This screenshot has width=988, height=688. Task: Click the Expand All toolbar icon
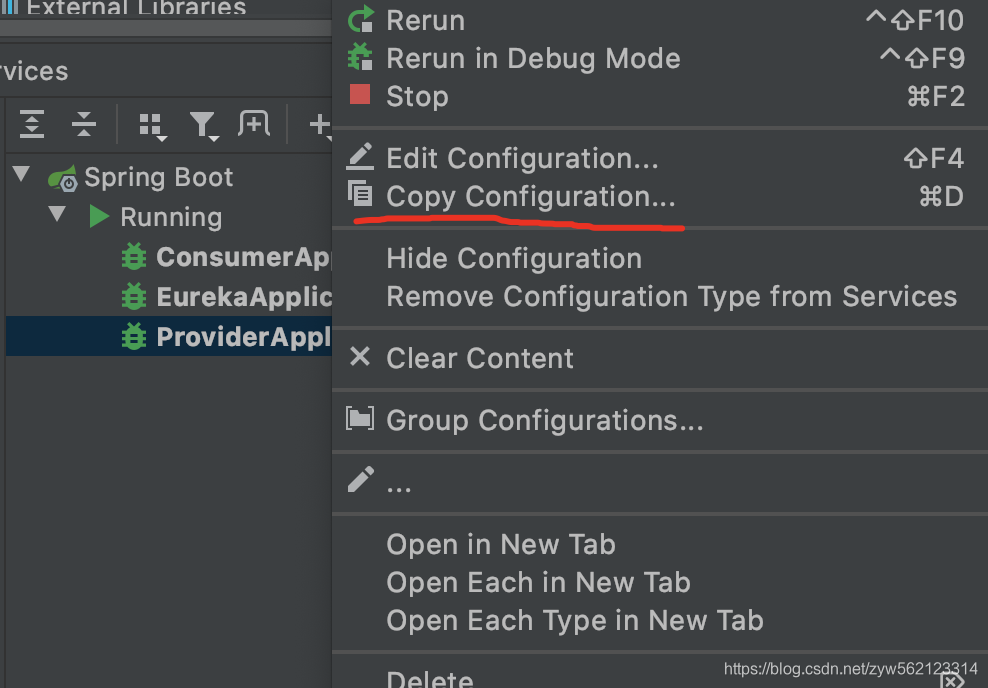(x=32, y=123)
